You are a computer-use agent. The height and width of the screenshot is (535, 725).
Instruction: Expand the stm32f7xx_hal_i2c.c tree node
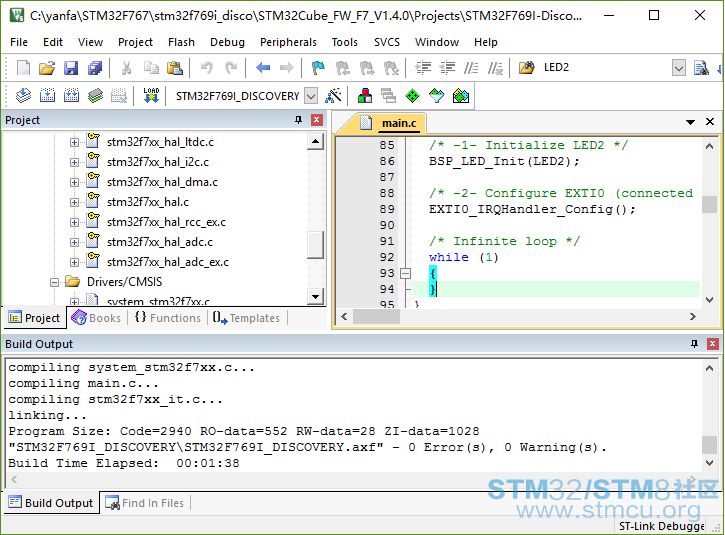pyautogui.click(x=74, y=162)
